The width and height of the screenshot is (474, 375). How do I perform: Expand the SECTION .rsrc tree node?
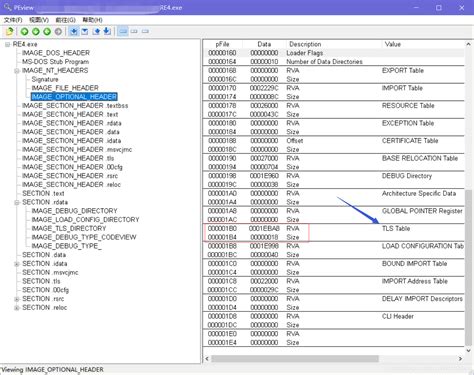pos(17,299)
